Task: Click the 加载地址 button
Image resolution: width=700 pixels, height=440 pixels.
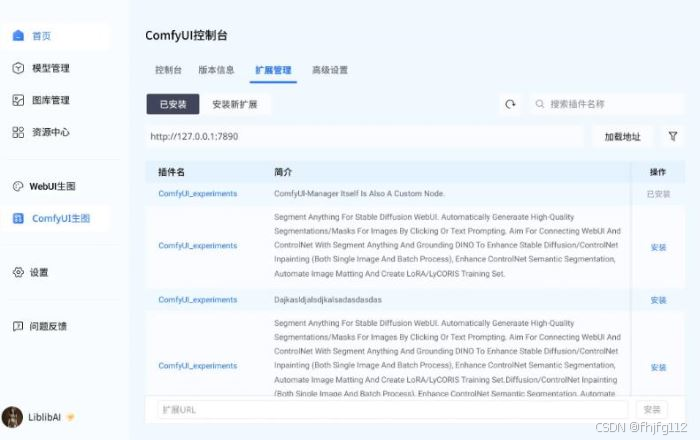Action: click(622, 137)
